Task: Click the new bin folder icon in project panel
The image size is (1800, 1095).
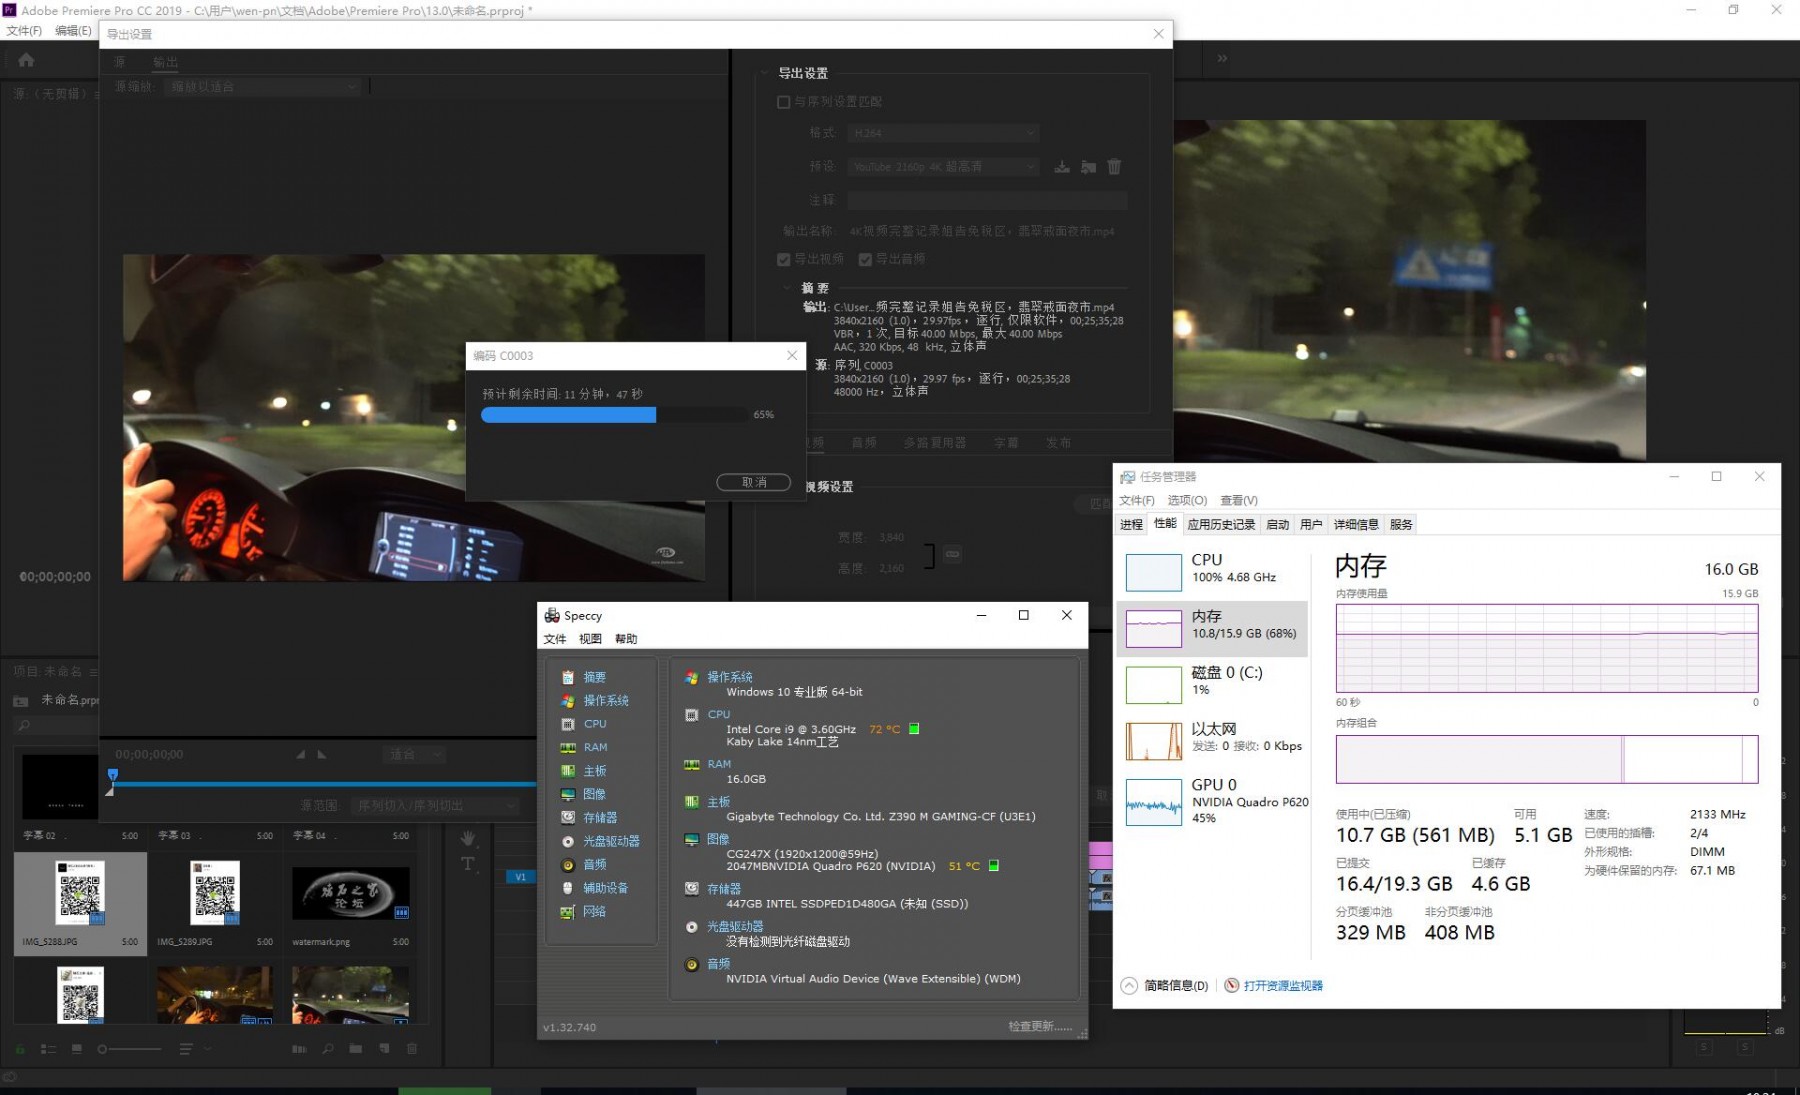Action: coord(356,1049)
